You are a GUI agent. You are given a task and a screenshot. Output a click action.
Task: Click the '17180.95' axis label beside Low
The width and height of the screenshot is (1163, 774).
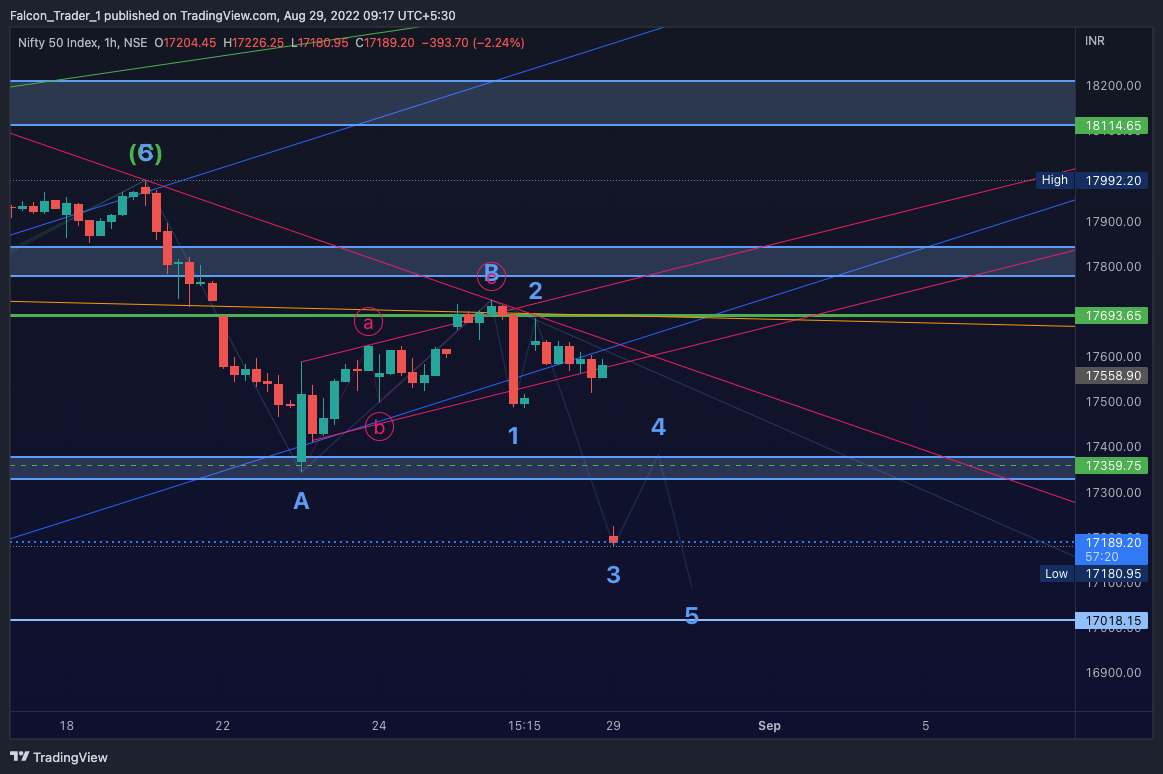point(1112,574)
